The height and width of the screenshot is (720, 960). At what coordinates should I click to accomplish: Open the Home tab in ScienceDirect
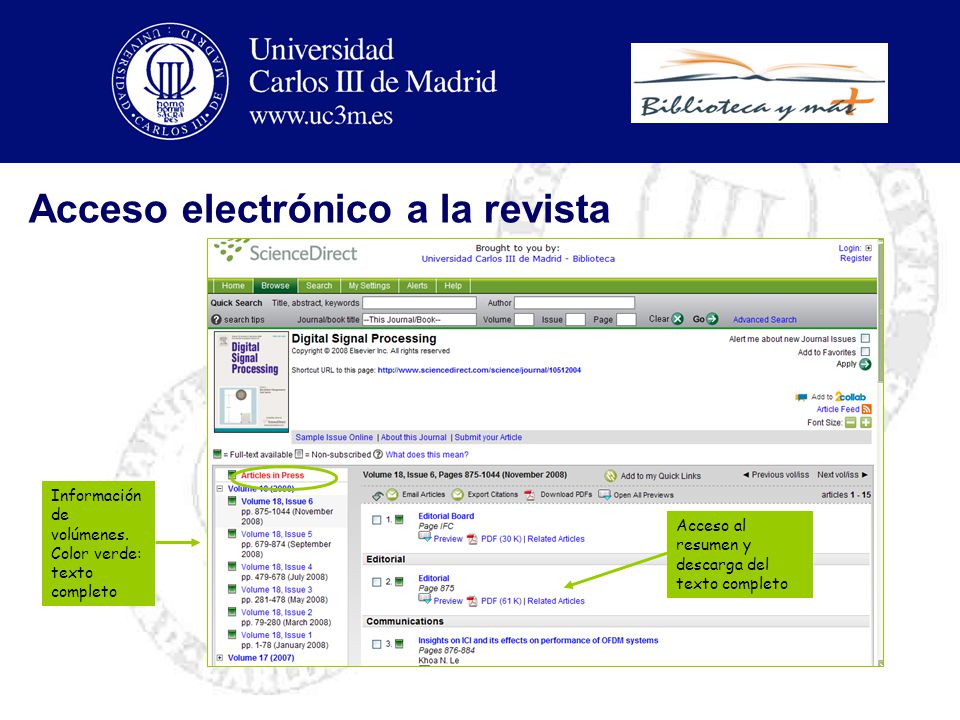pos(233,286)
